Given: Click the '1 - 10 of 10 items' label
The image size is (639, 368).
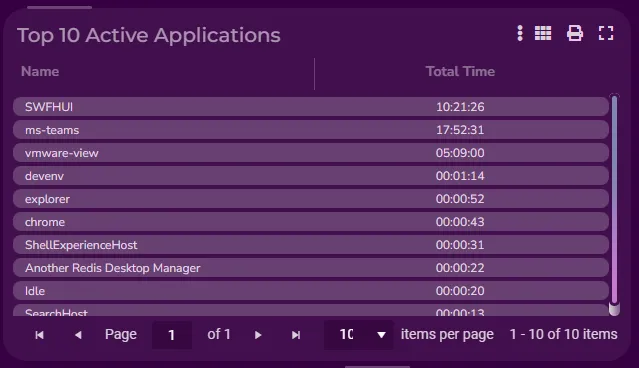Looking at the screenshot, I should click(564, 334).
